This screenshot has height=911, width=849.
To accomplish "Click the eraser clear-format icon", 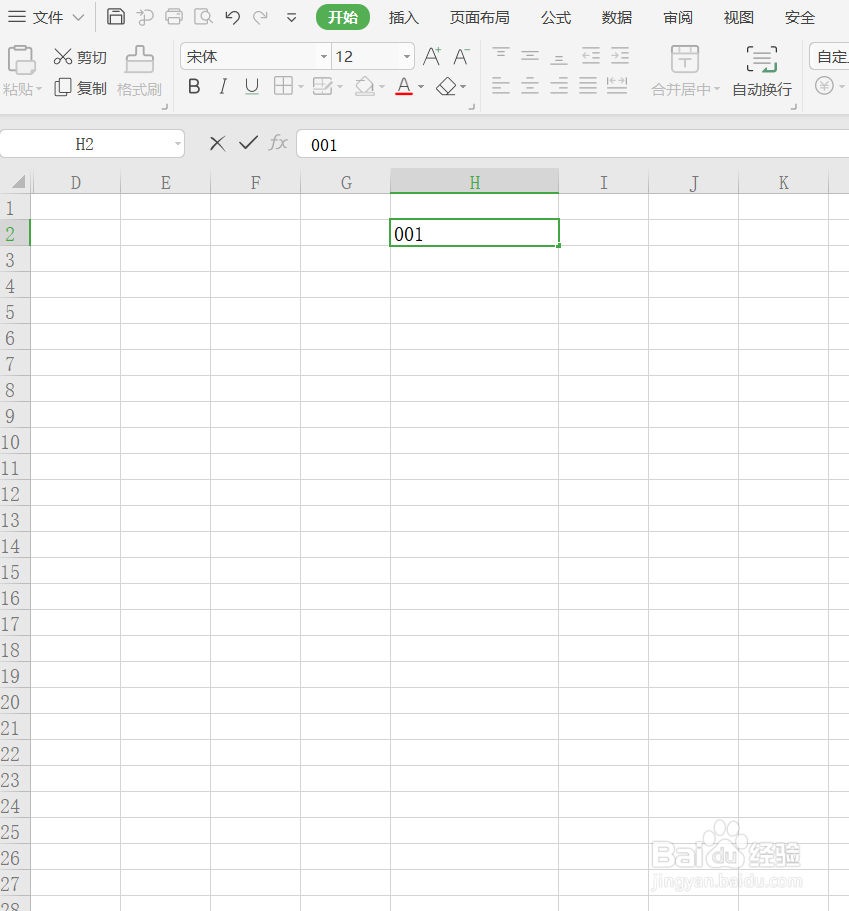I will tap(446, 87).
